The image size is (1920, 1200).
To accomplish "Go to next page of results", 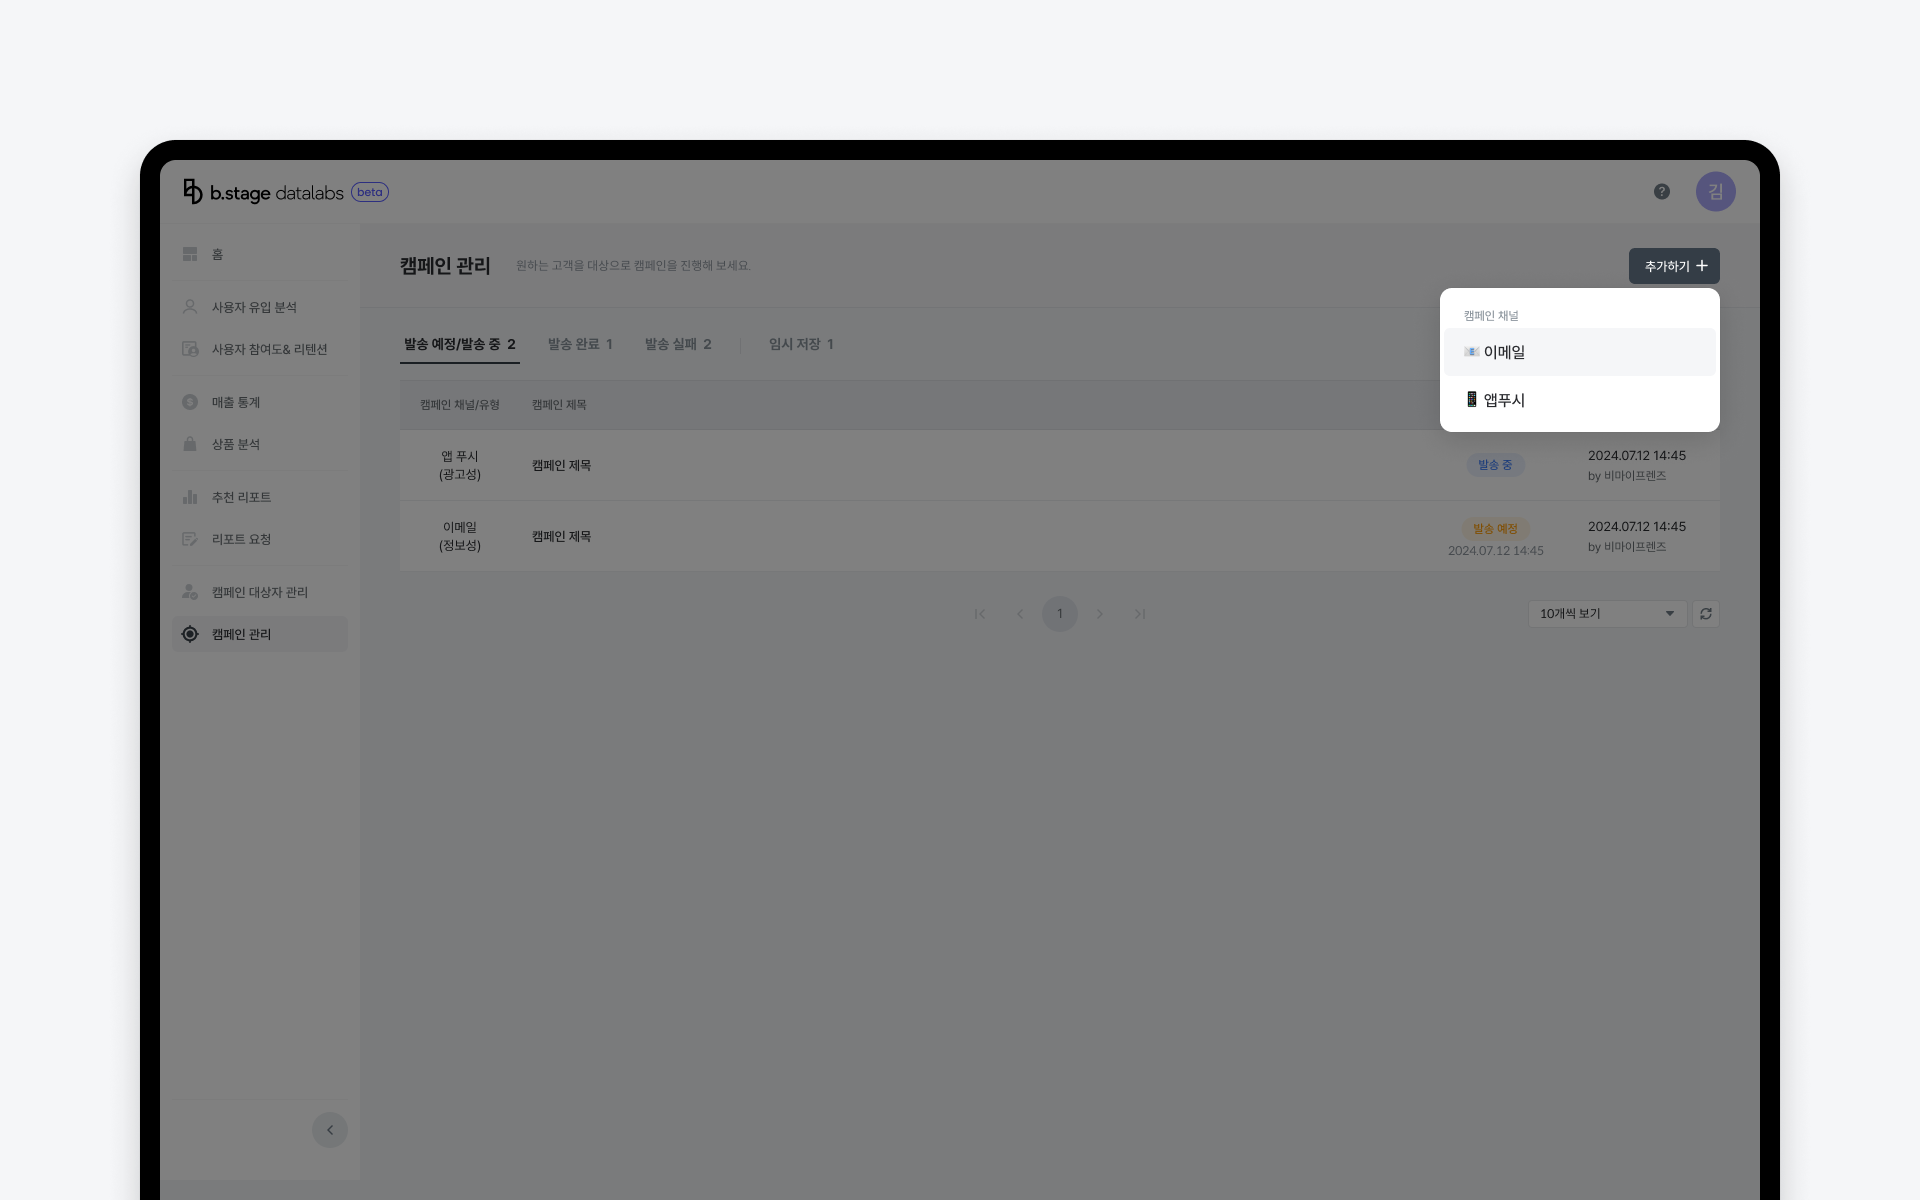I will (1100, 614).
